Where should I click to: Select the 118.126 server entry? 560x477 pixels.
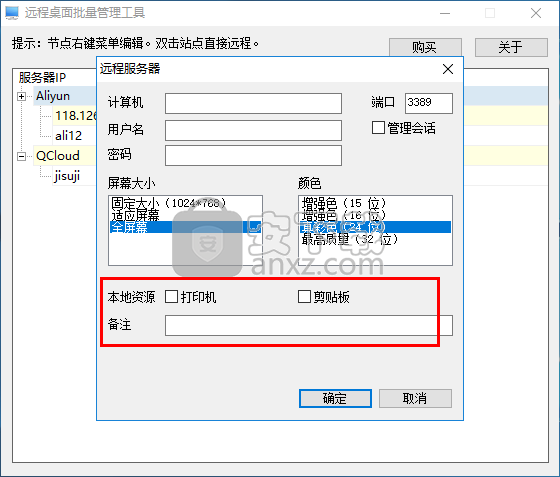[x=75, y=116]
